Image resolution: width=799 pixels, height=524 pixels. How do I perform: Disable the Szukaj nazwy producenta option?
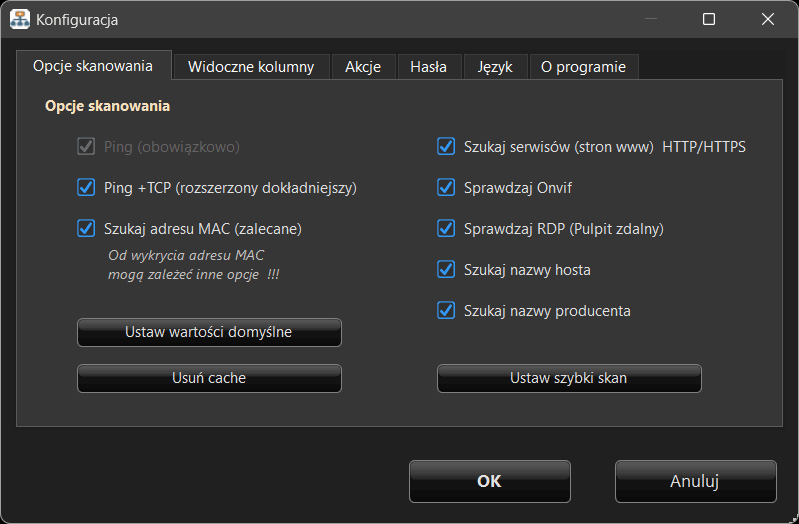coord(446,310)
